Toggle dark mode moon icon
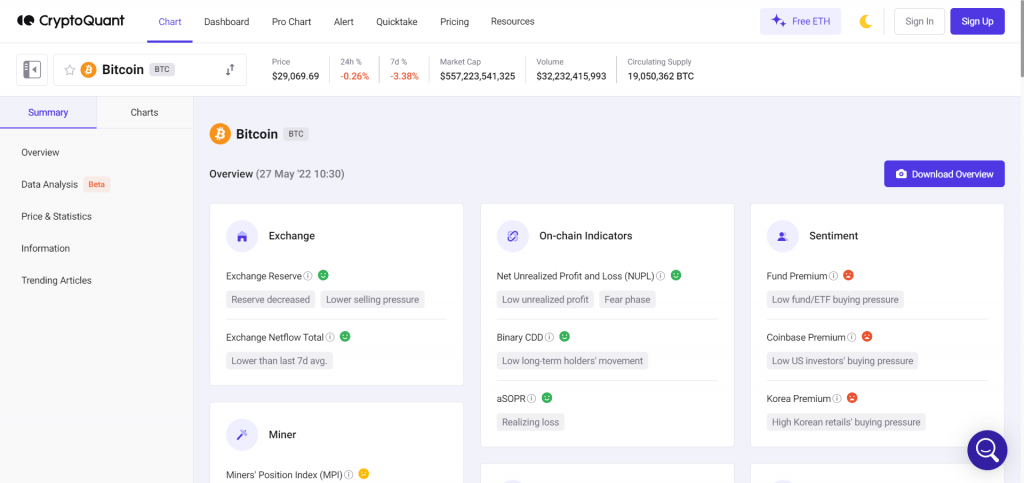The image size is (1024, 483). click(x=866, y=21)
